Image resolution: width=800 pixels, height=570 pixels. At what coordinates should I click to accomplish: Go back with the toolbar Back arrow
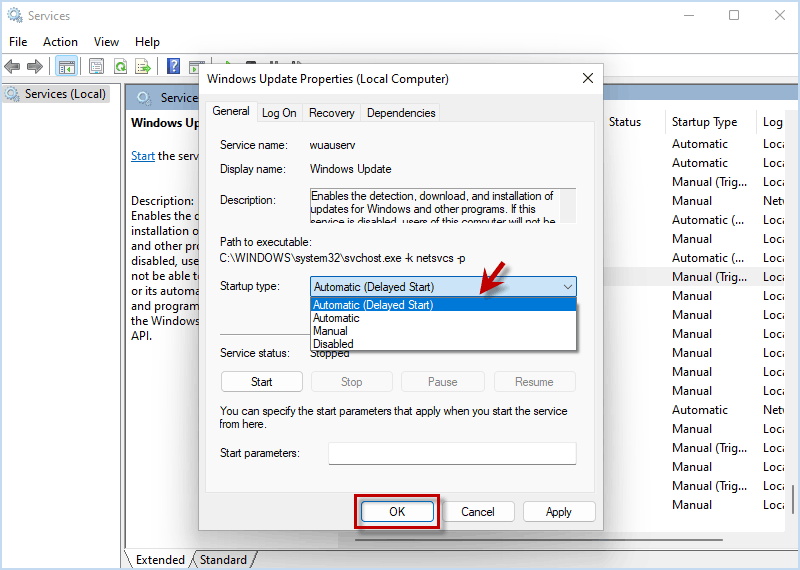click(x=12, y=66)
